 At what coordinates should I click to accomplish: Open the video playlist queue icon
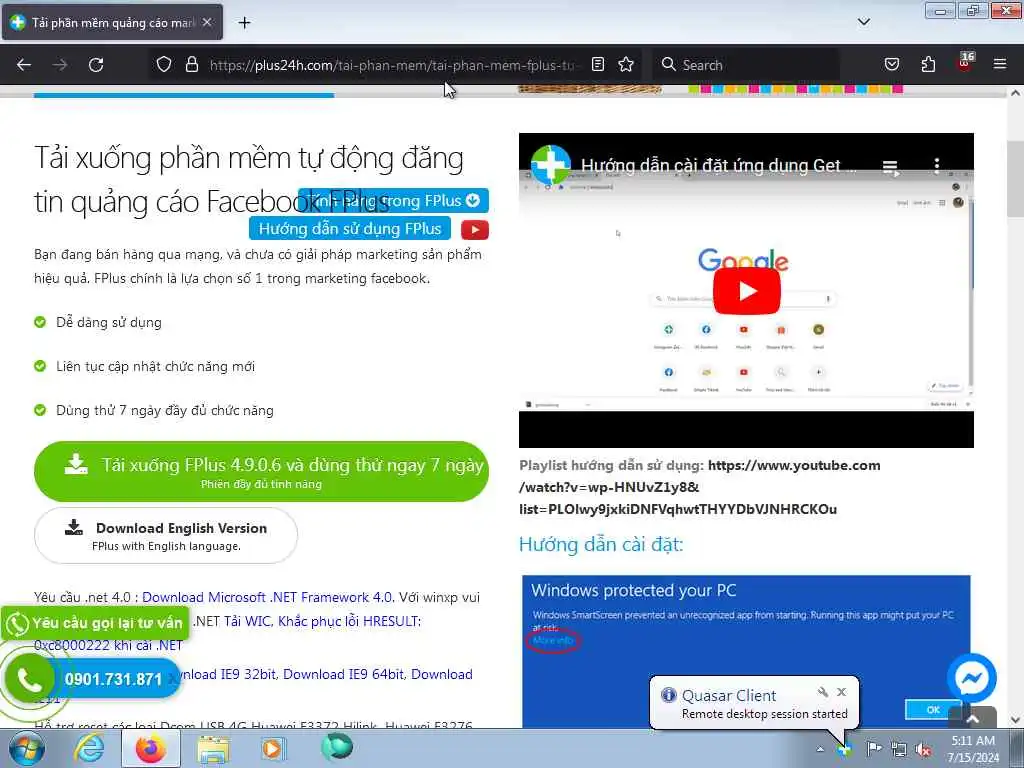click(890, 167)
